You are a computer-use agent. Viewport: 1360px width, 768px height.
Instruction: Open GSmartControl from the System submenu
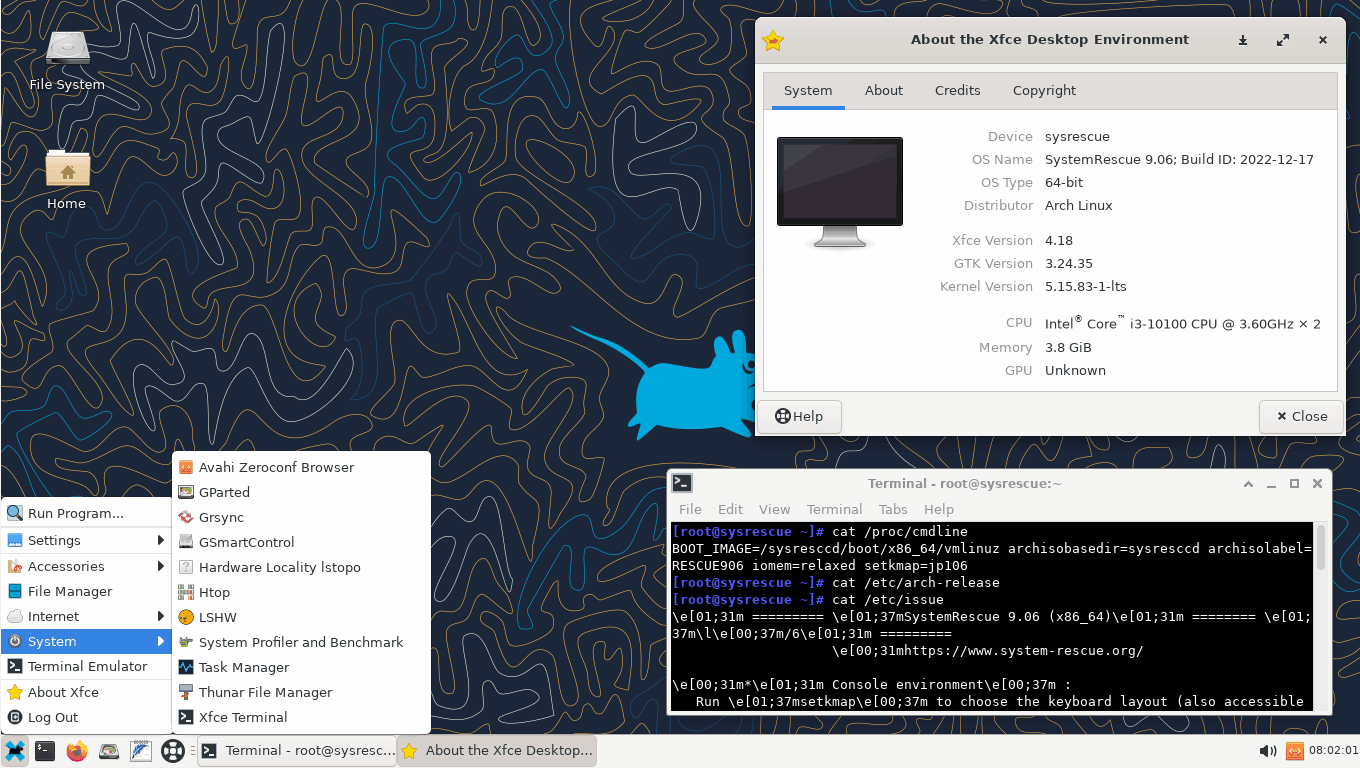[x=301, y=542]
